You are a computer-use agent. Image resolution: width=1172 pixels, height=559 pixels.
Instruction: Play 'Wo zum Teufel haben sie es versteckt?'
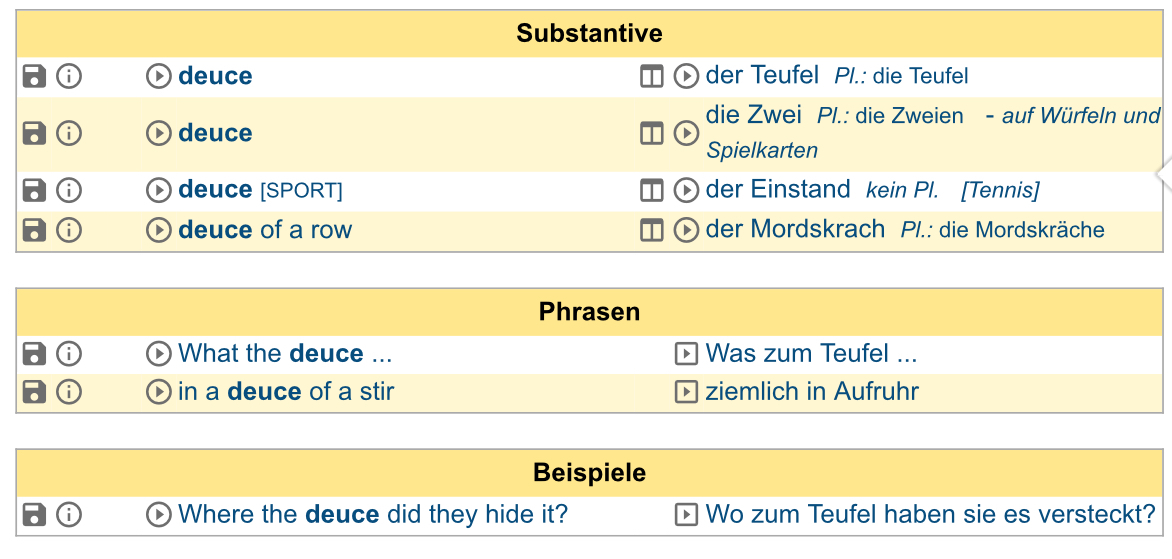tap(686, 515)
